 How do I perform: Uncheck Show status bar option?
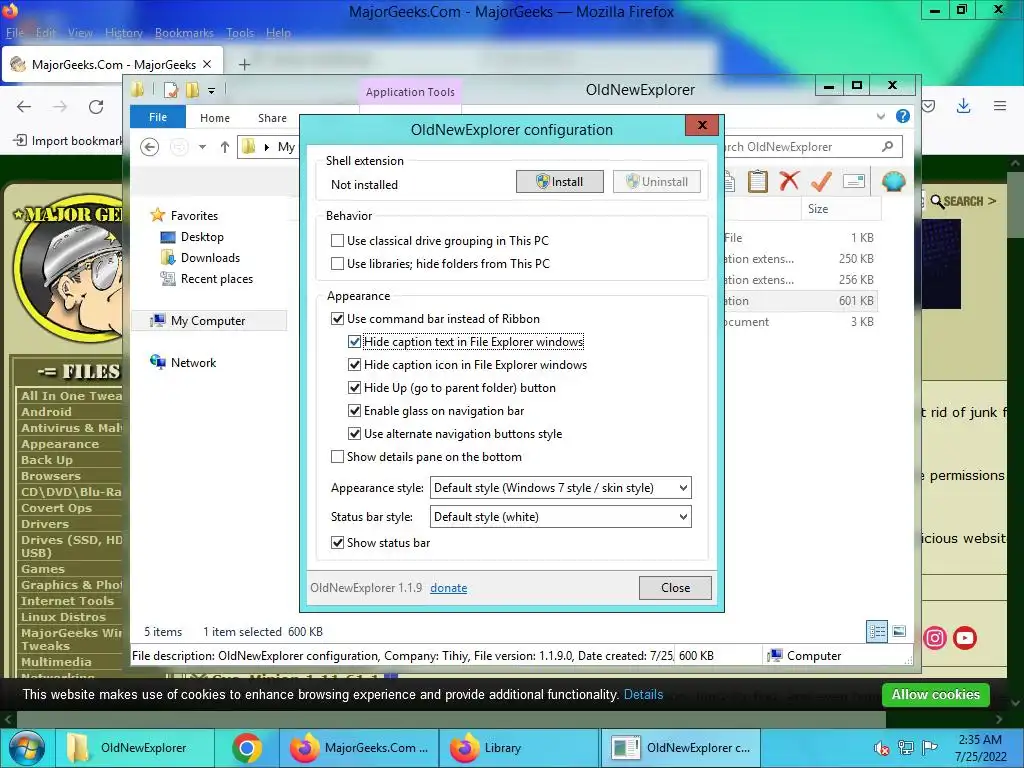(337, 542)
